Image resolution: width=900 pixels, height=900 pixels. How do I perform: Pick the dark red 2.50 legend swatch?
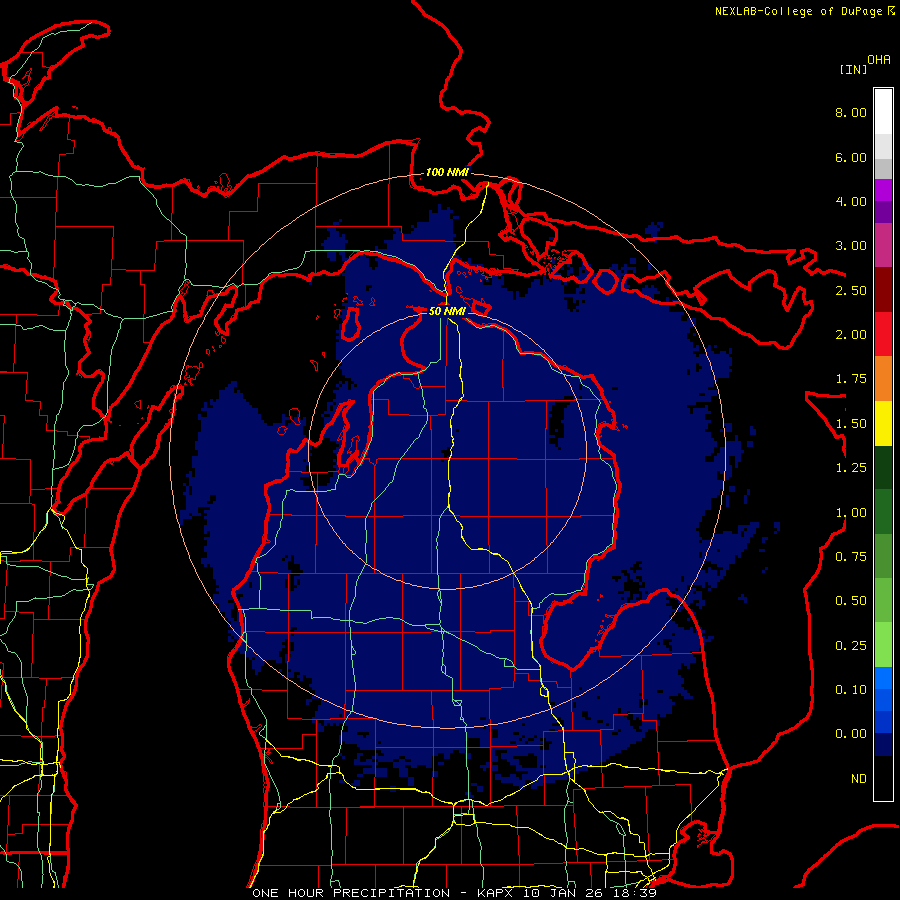883,290
